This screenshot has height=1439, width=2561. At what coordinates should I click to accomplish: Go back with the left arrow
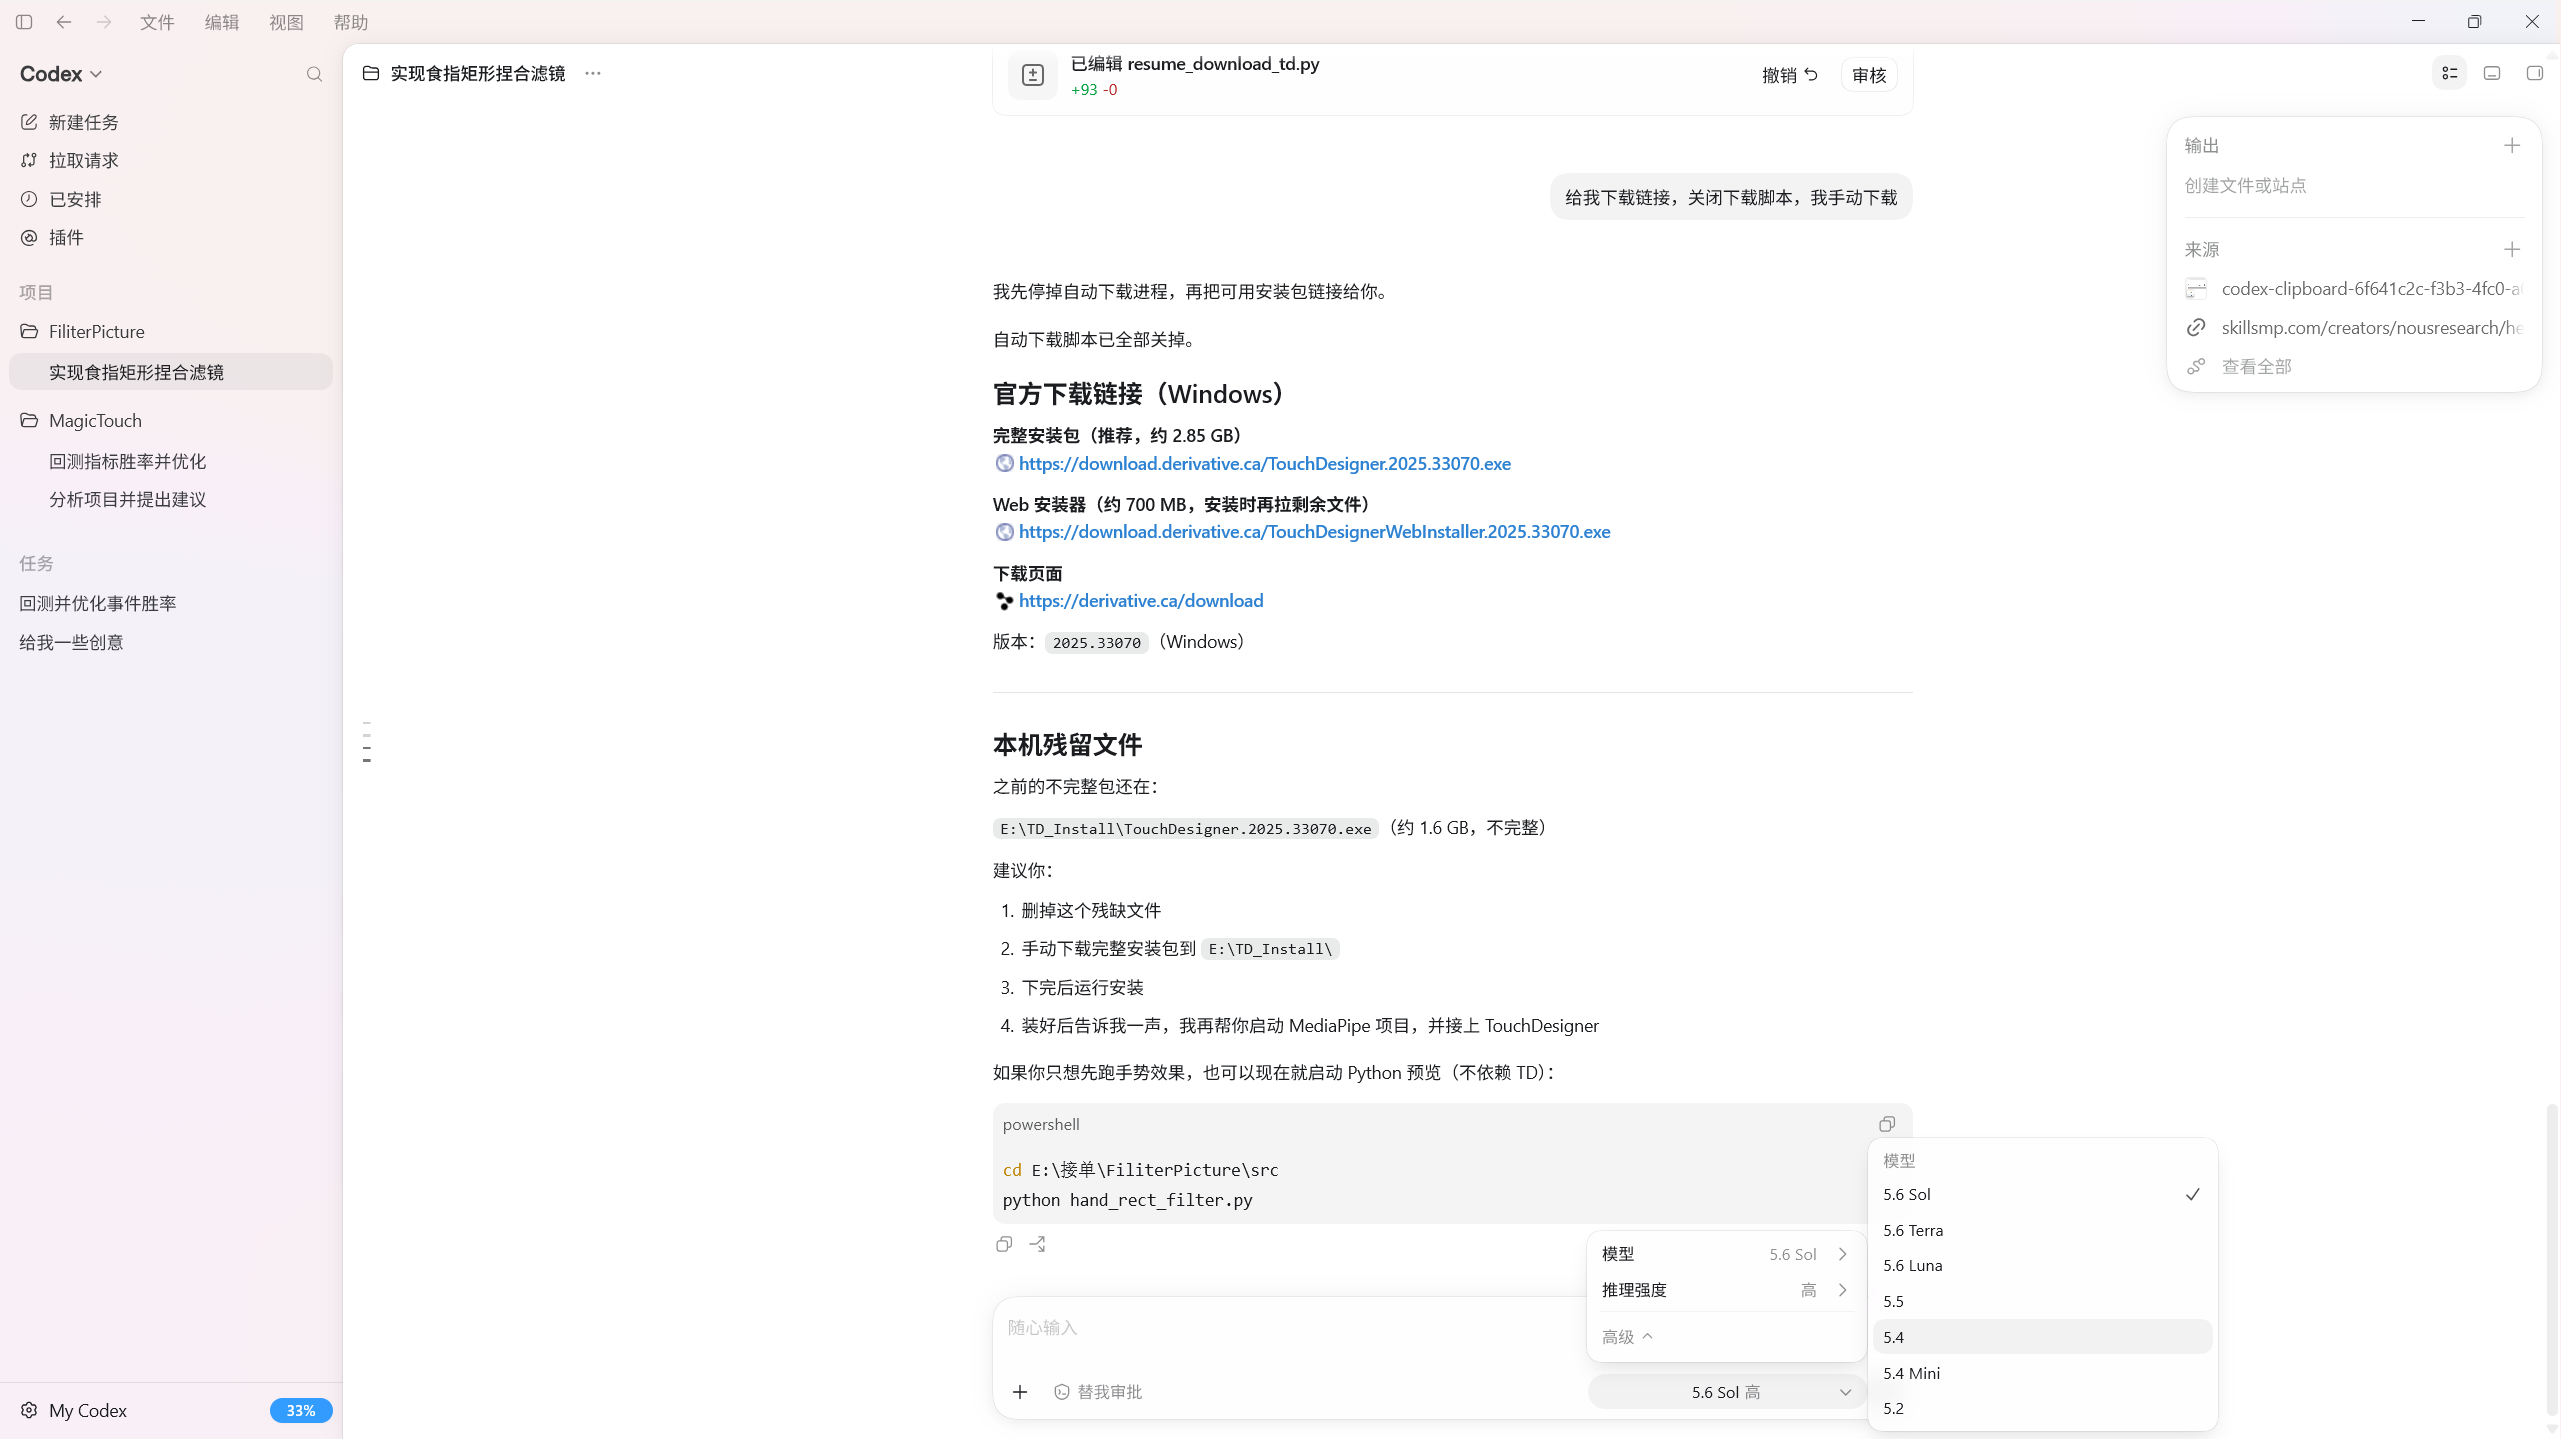tap(64, 22)
